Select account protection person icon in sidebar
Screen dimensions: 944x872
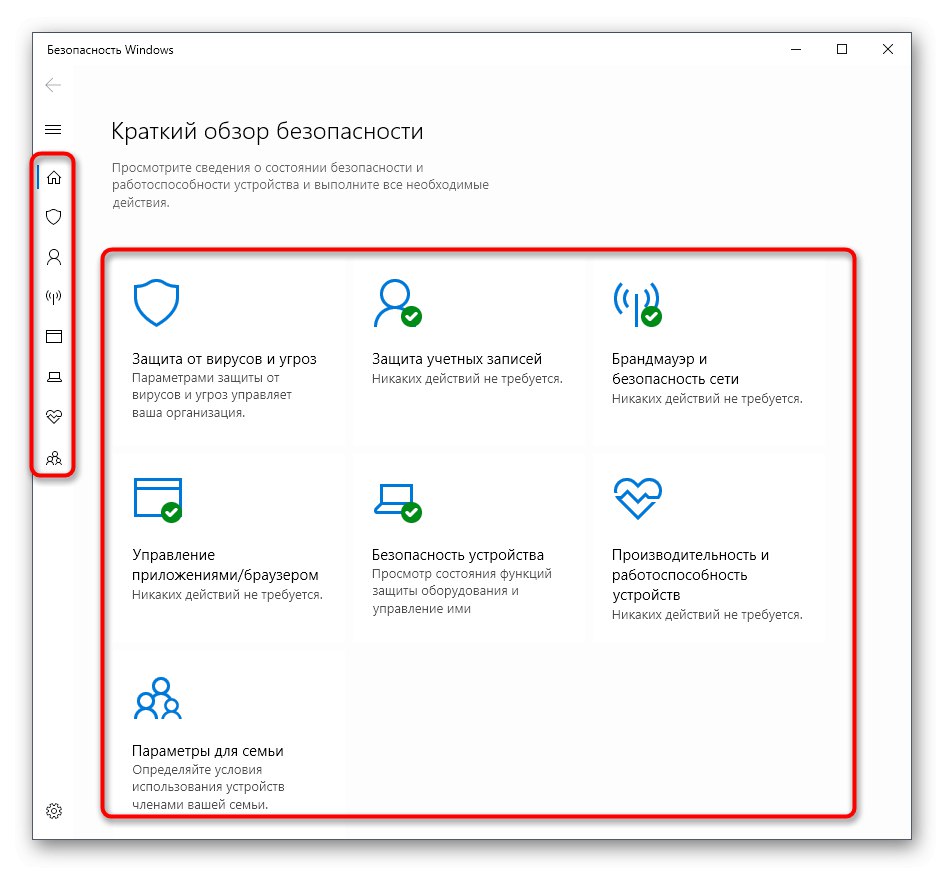pyautogui.click(x=54, y=257)
